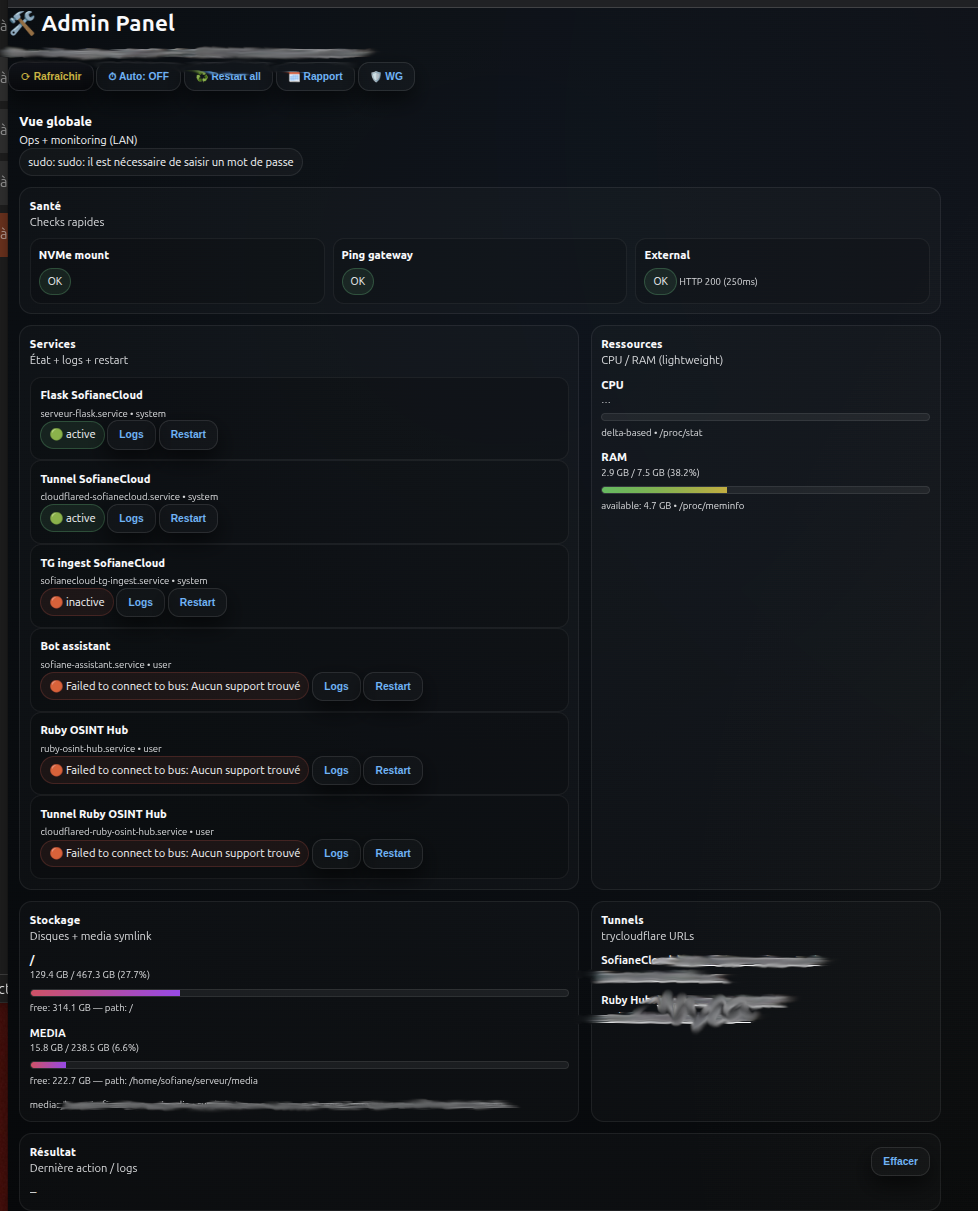Restart the TG ingest SofianeCloud service
Screen dimensions: 978x1211
pos(197,603)
